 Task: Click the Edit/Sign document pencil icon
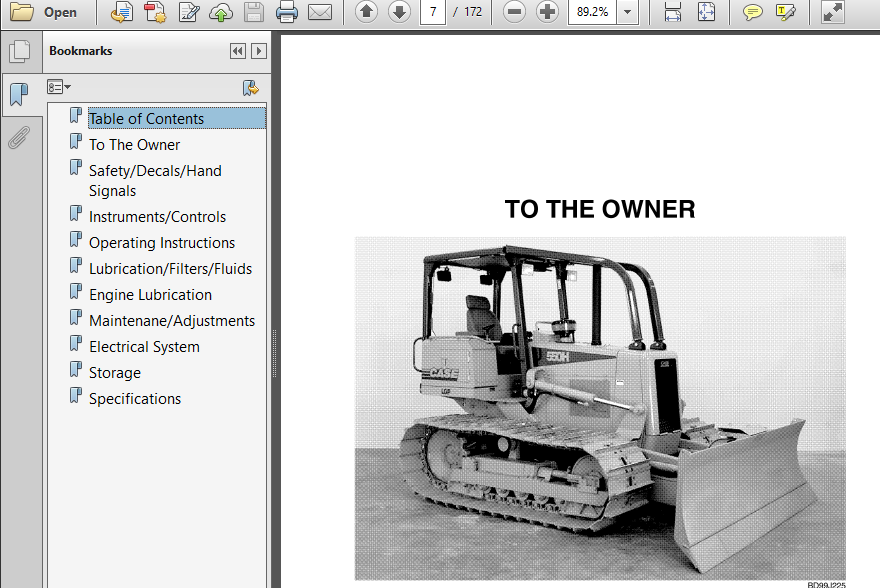[x=189, y=12]
